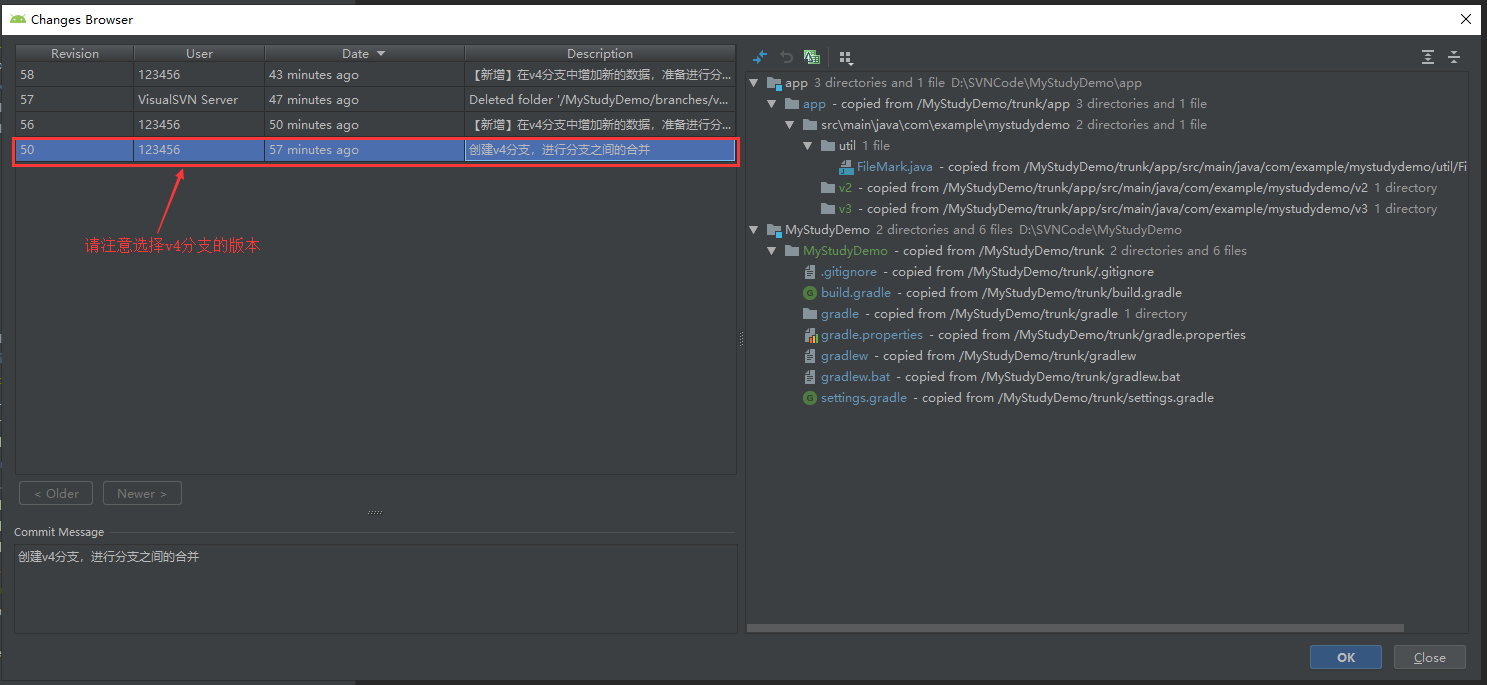The image size is (1487, 685).
Task: Select .gitignore in the changes tree
Action: 849,272
